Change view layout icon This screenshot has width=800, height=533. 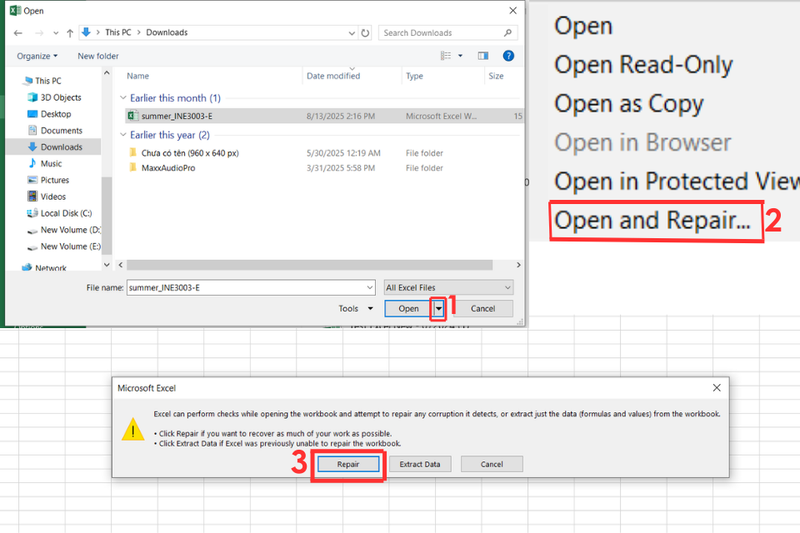pyautogui.click(x=446, y=56)
